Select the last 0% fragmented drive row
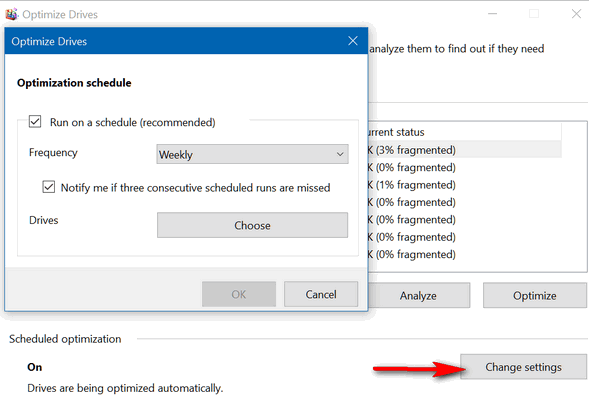This screenshot has width=589, height=401. point(465,254)
